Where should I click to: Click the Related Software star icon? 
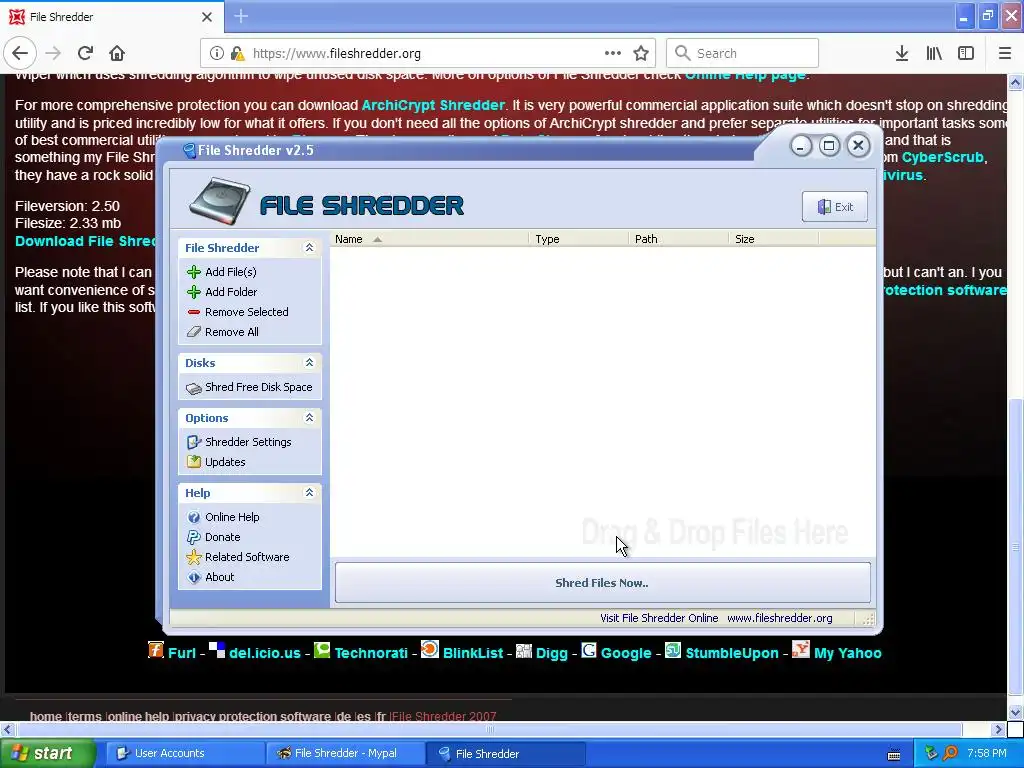pyautogui.click(x=194, y=557)
